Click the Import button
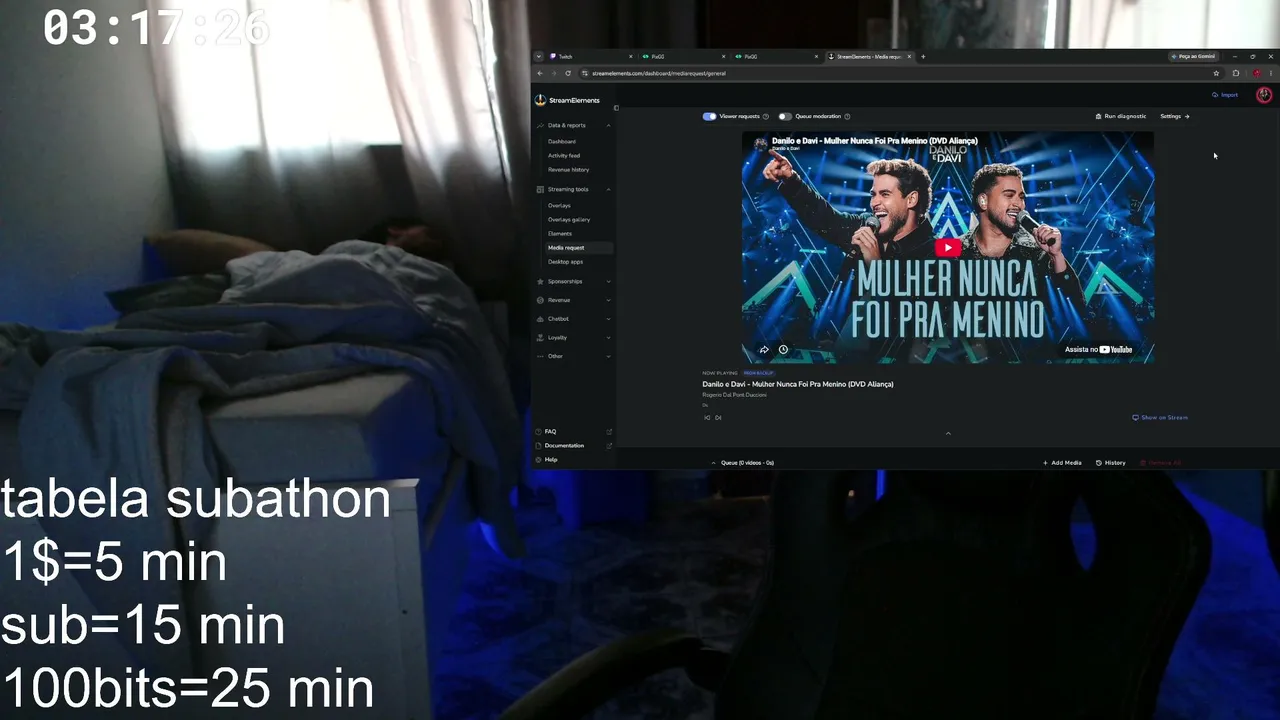Image resolution: width=1280 pixels, height=720 pixels. tap(1225, 95)
